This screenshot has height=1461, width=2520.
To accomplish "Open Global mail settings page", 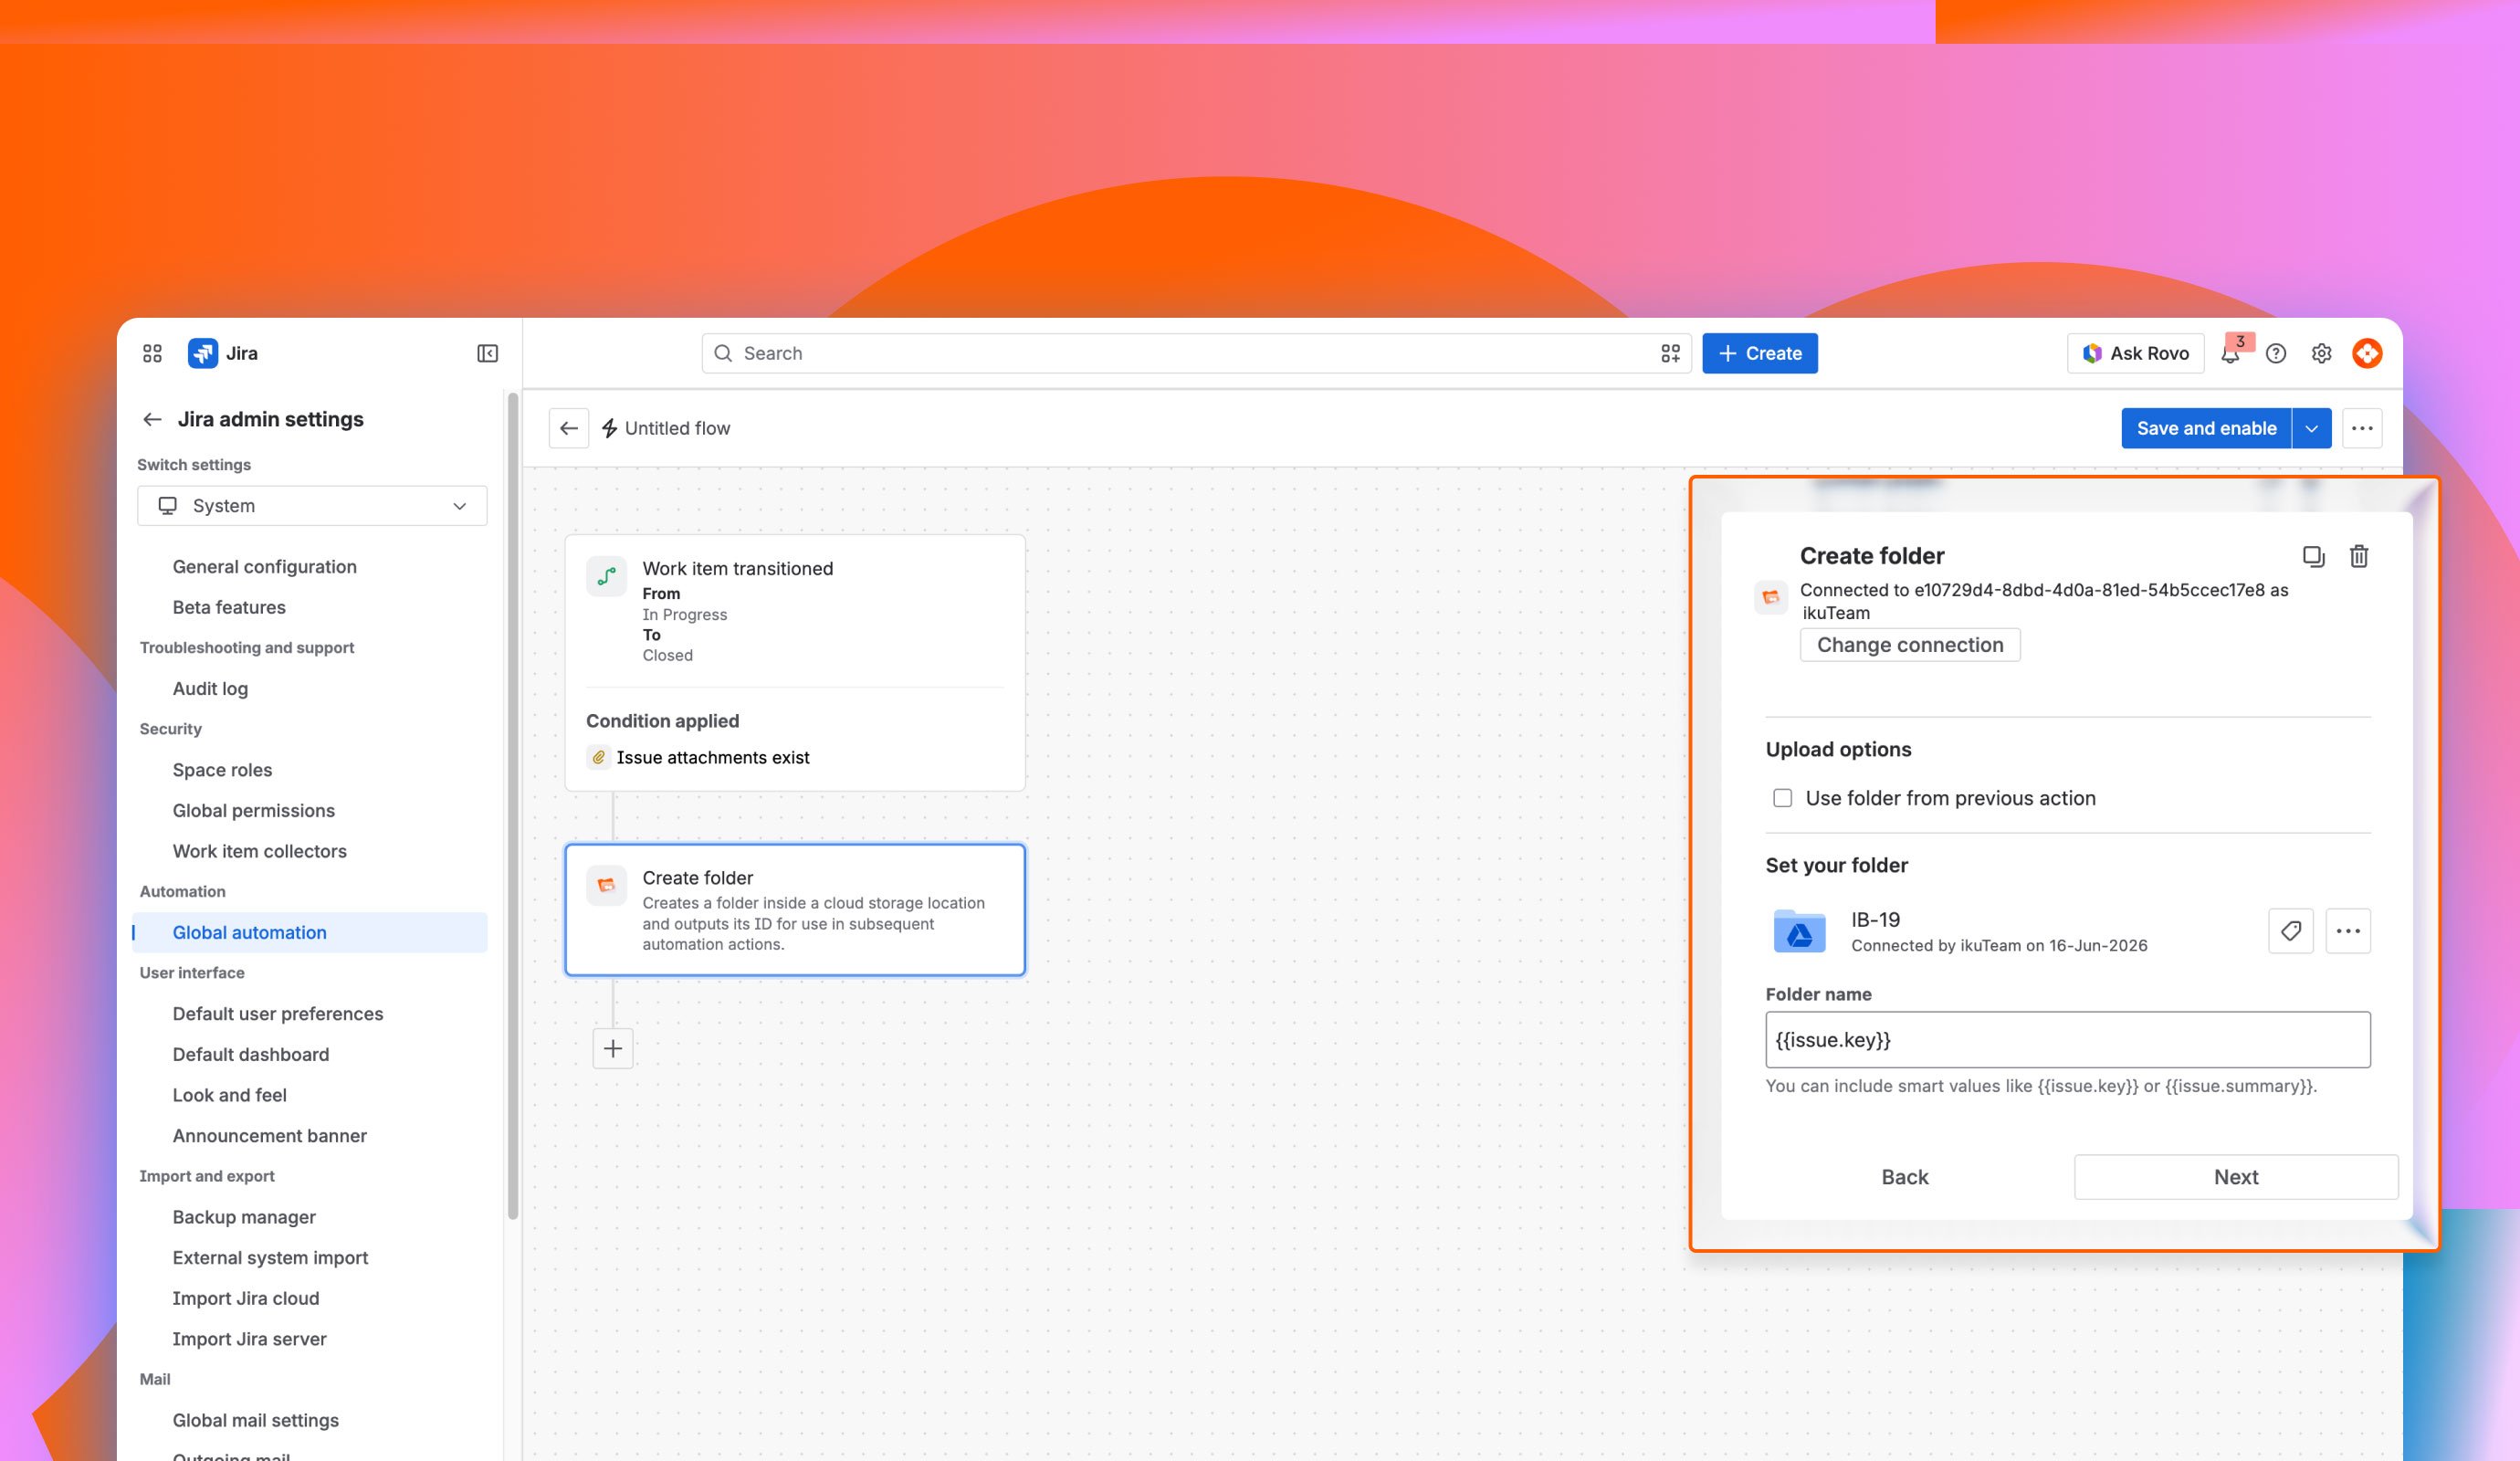I will (256, 1420).
